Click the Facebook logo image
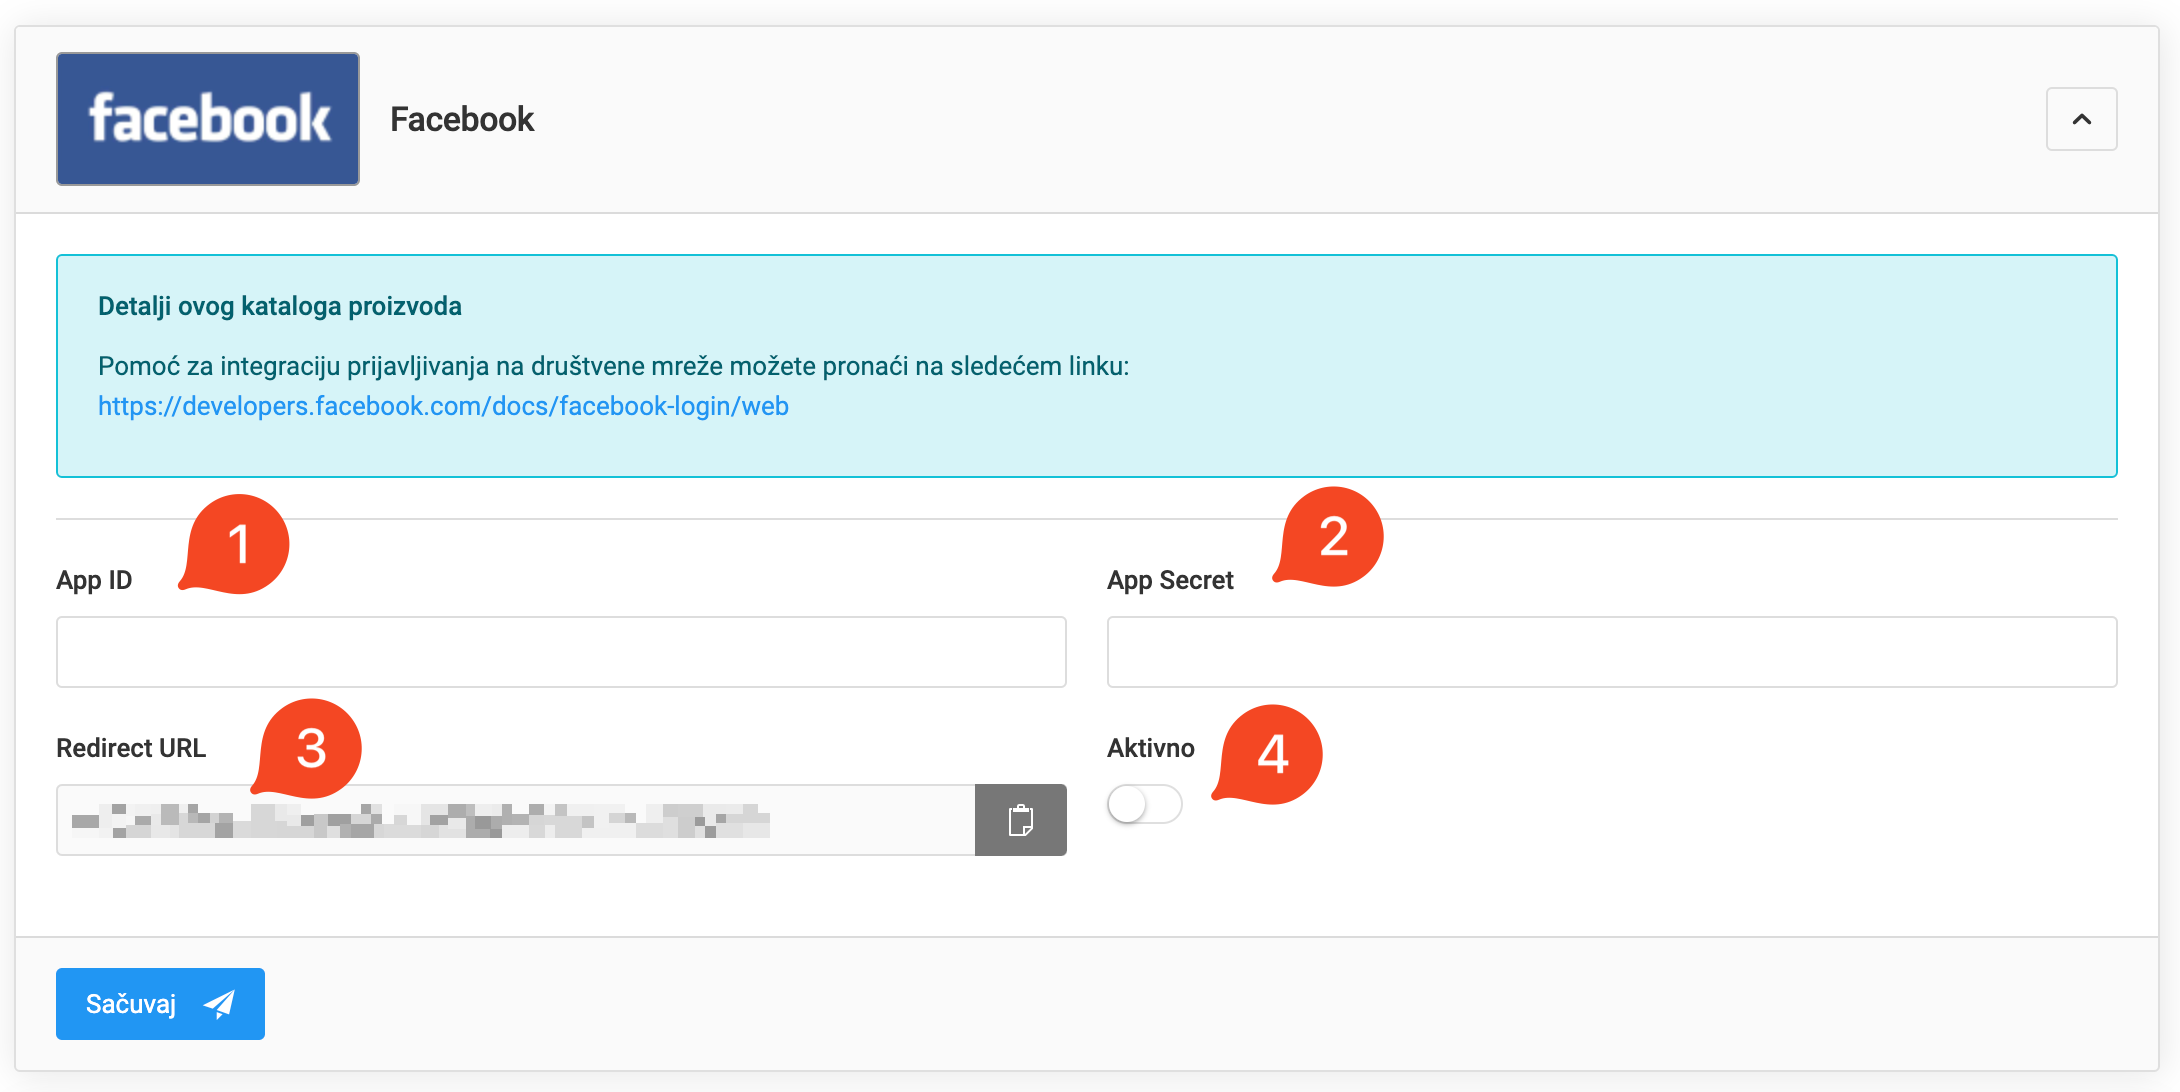Screen dimensions: 2180x1092 (x=208, y=119)
